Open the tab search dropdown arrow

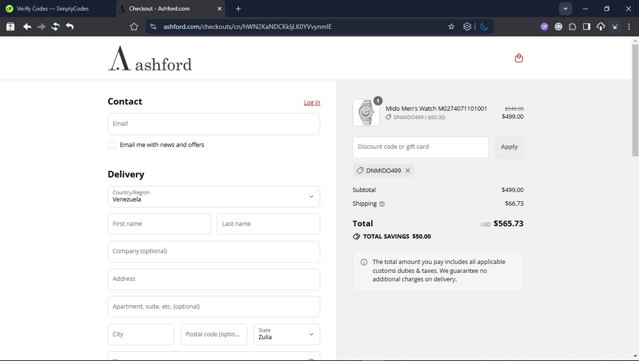pos(565,9)
